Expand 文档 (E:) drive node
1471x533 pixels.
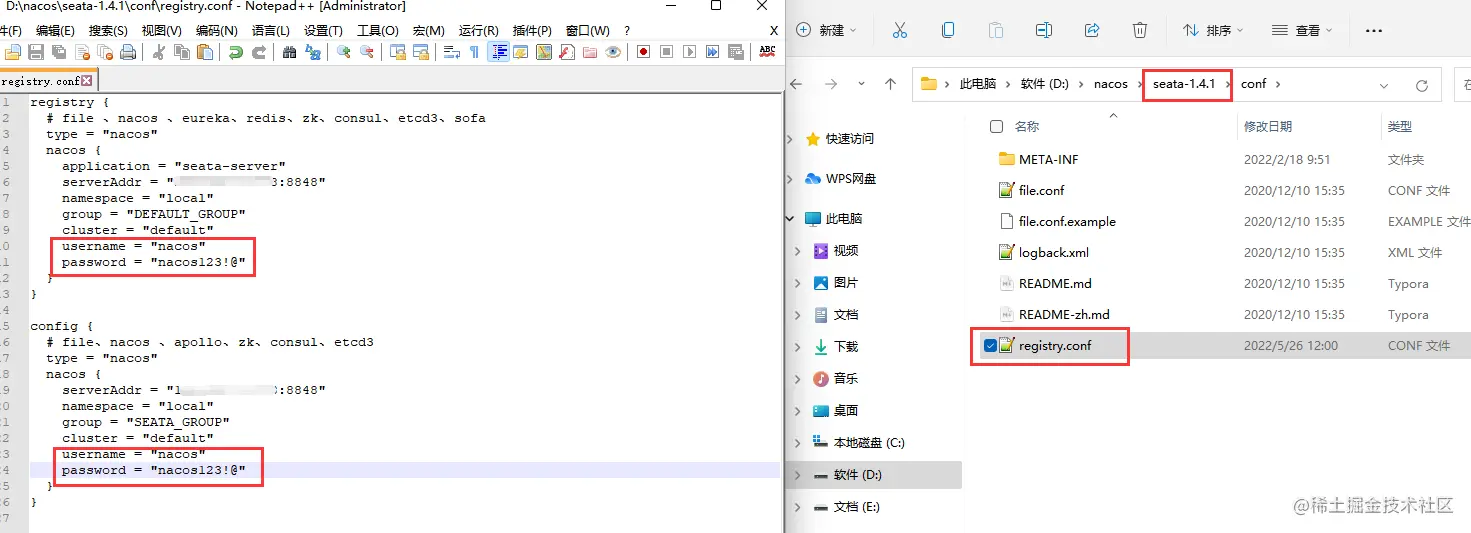click(x=797, y=507)
